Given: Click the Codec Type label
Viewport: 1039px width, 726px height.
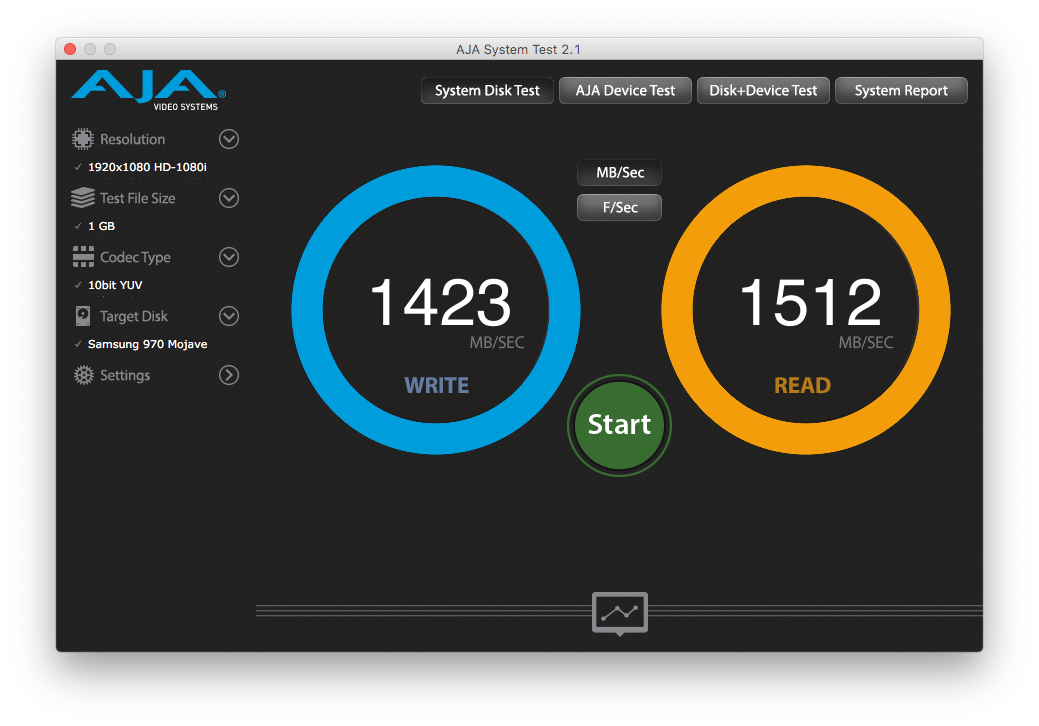Looking at the screenshot, I should coord(135,257).
